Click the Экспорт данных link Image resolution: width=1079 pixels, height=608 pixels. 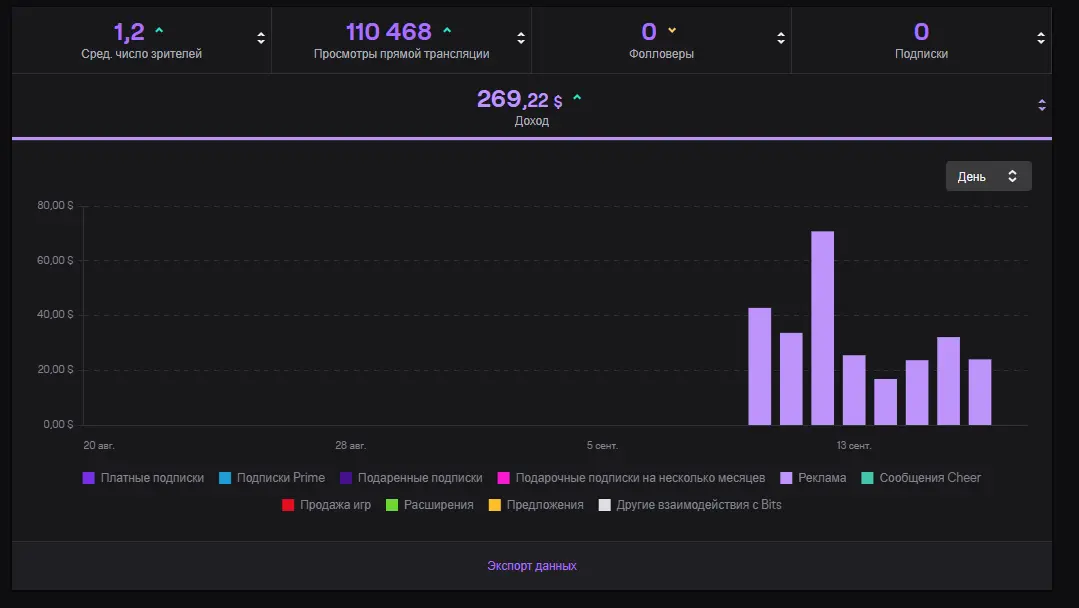(x=532, y=565)
